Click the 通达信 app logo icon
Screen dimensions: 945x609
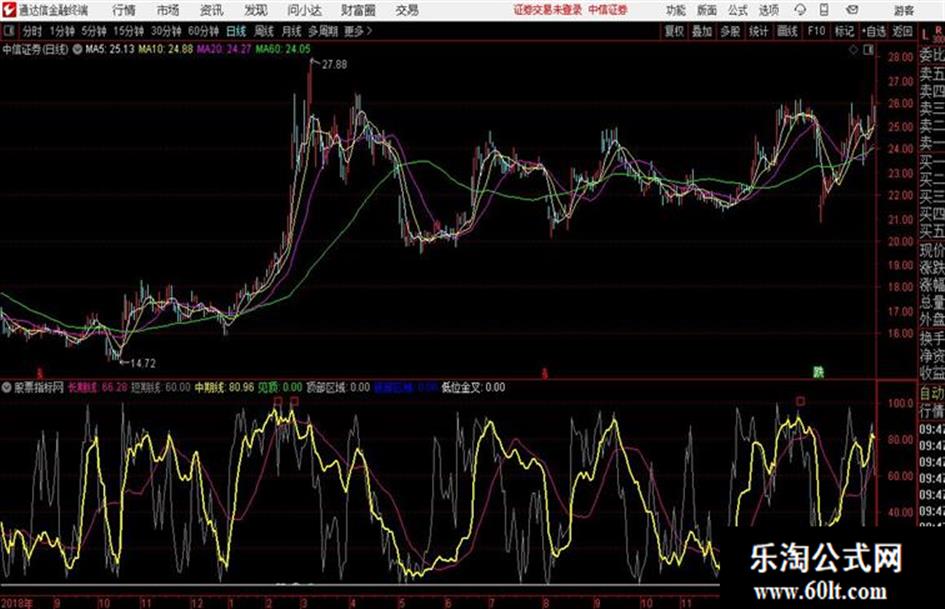point(8,10)
